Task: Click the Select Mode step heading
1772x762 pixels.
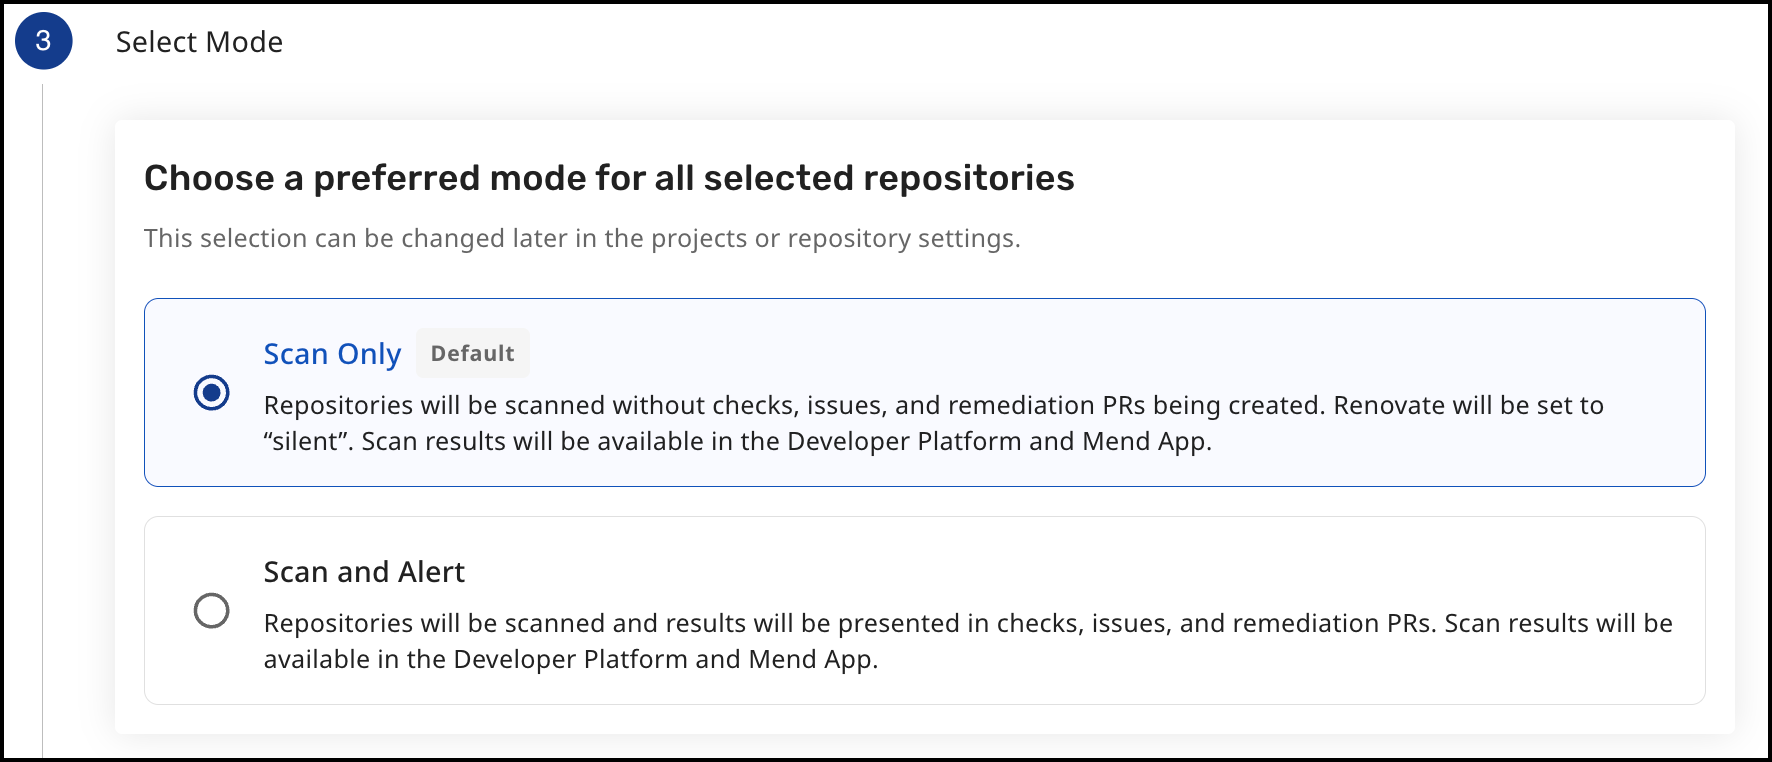Action: pos(199,42)
